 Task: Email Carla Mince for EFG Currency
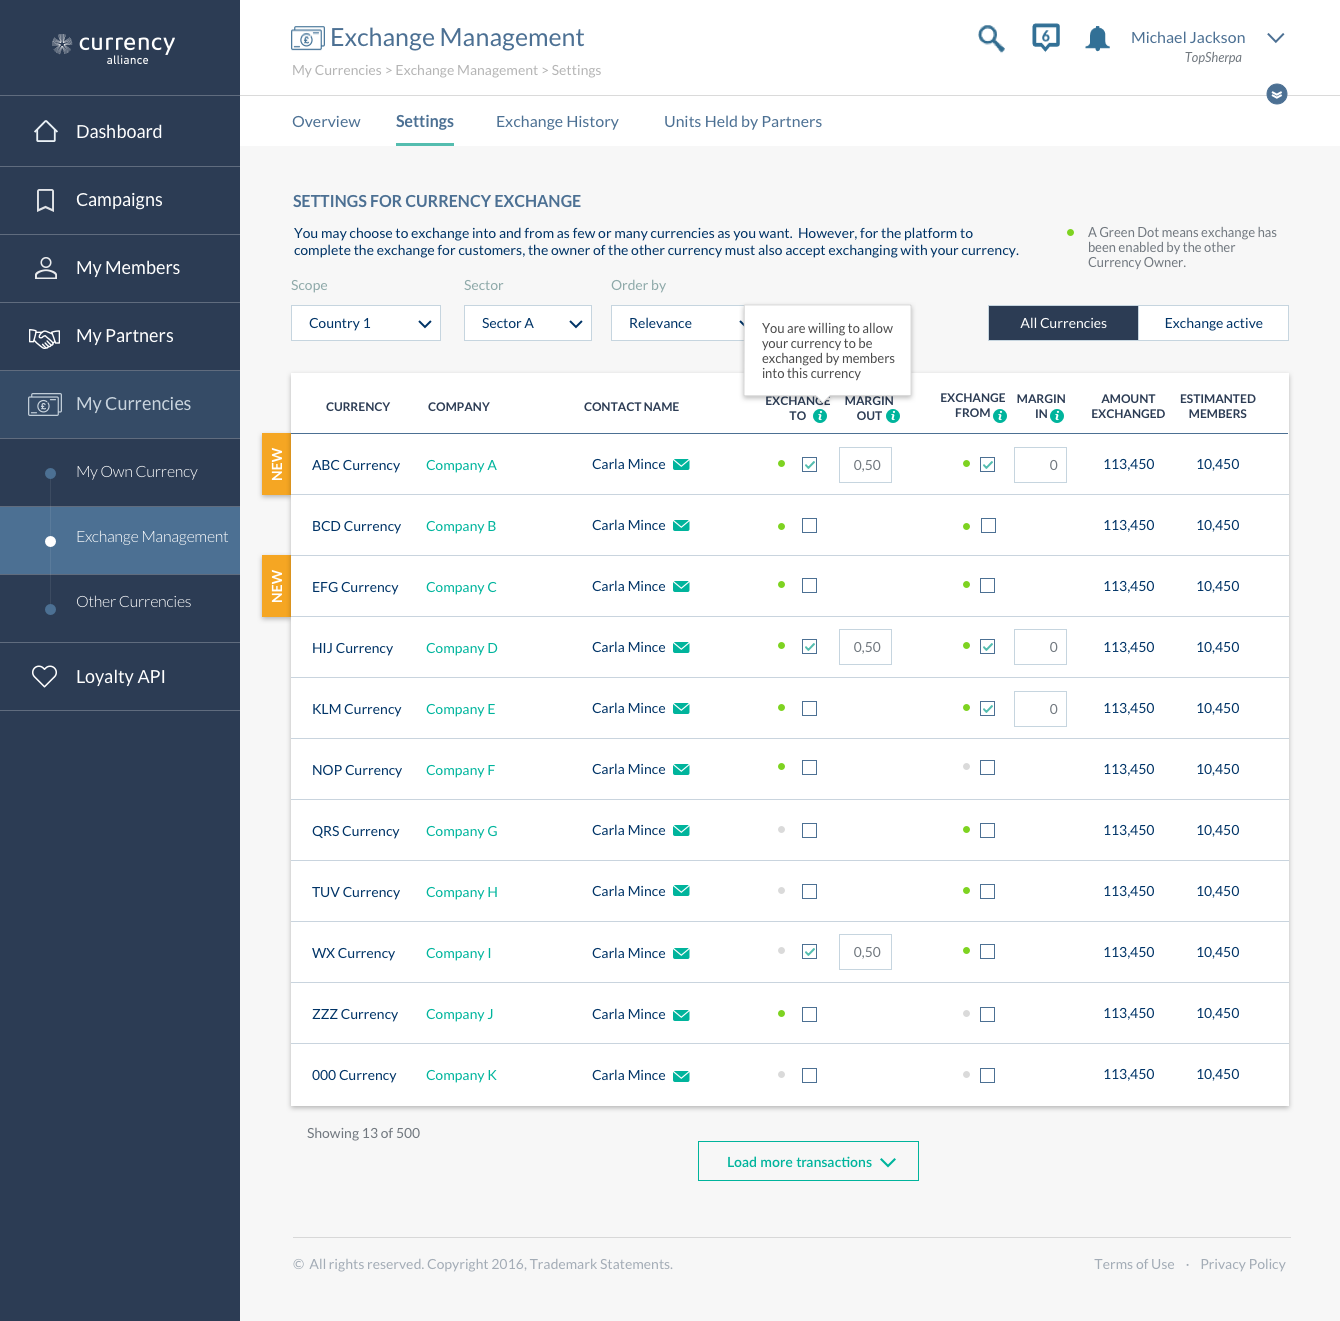pyautogui.click(x=681, y=586)
